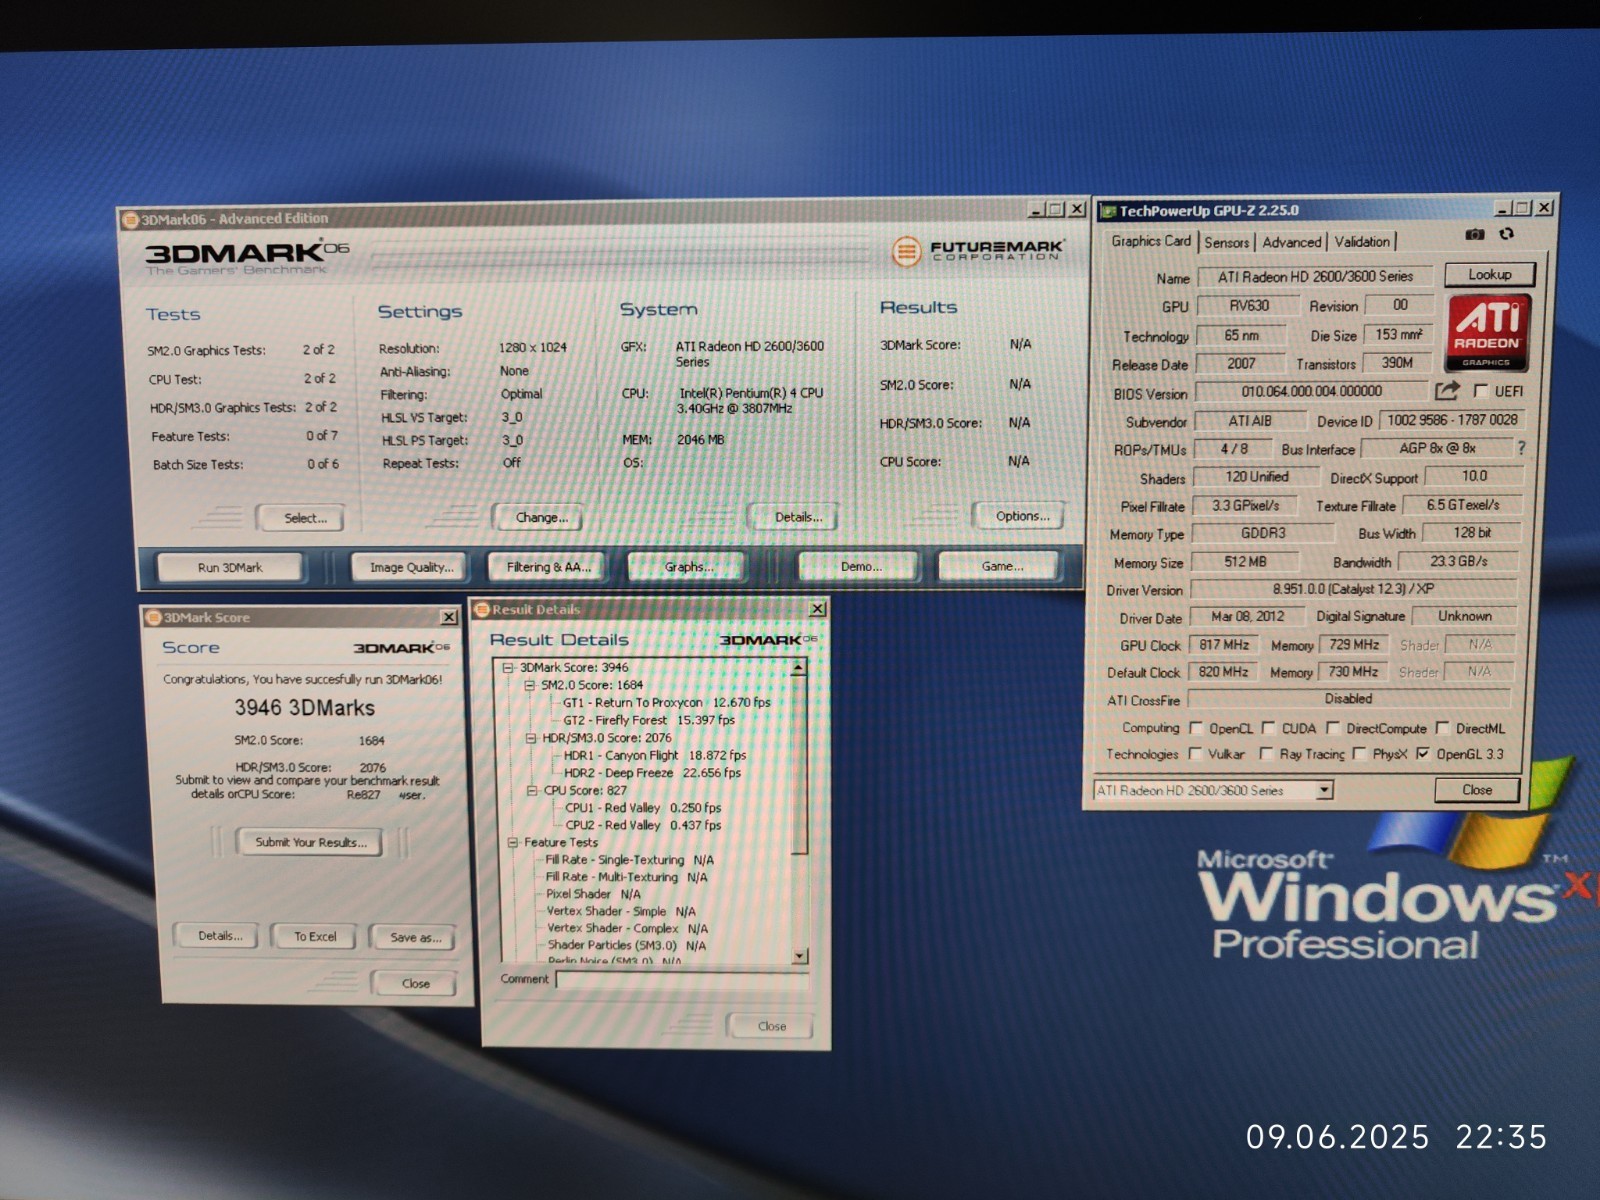
Task: Switch to Advanced tab
Action: [1291, 242]
